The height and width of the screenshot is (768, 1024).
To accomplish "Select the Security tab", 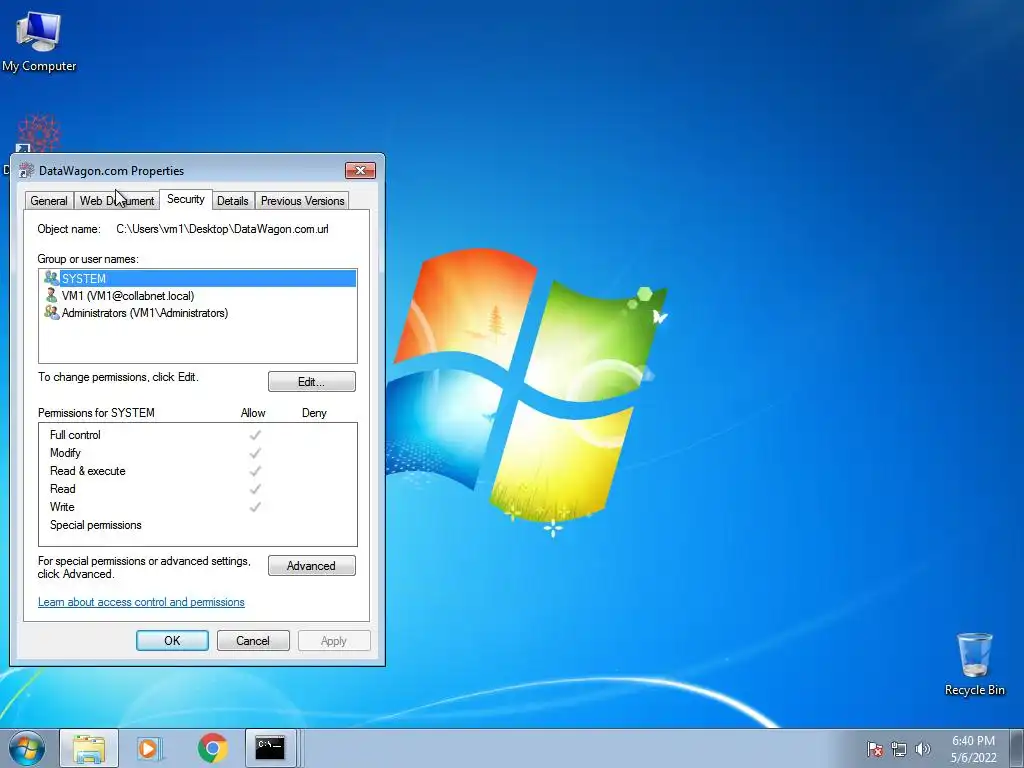I will (185, 199).
